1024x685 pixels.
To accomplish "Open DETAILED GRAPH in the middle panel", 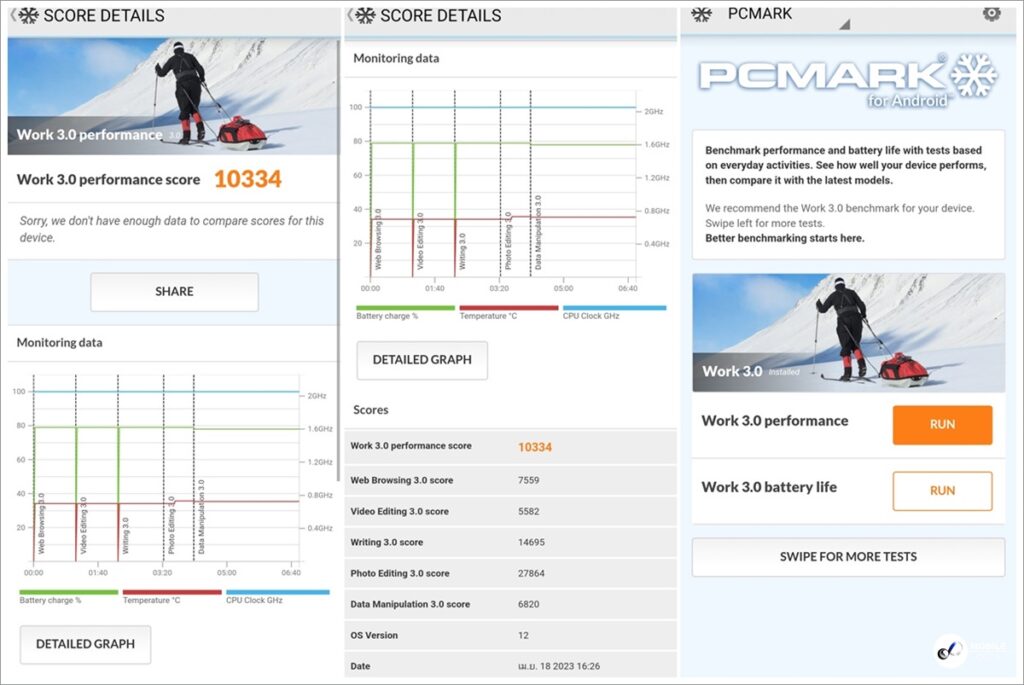I will coord(422,360).
